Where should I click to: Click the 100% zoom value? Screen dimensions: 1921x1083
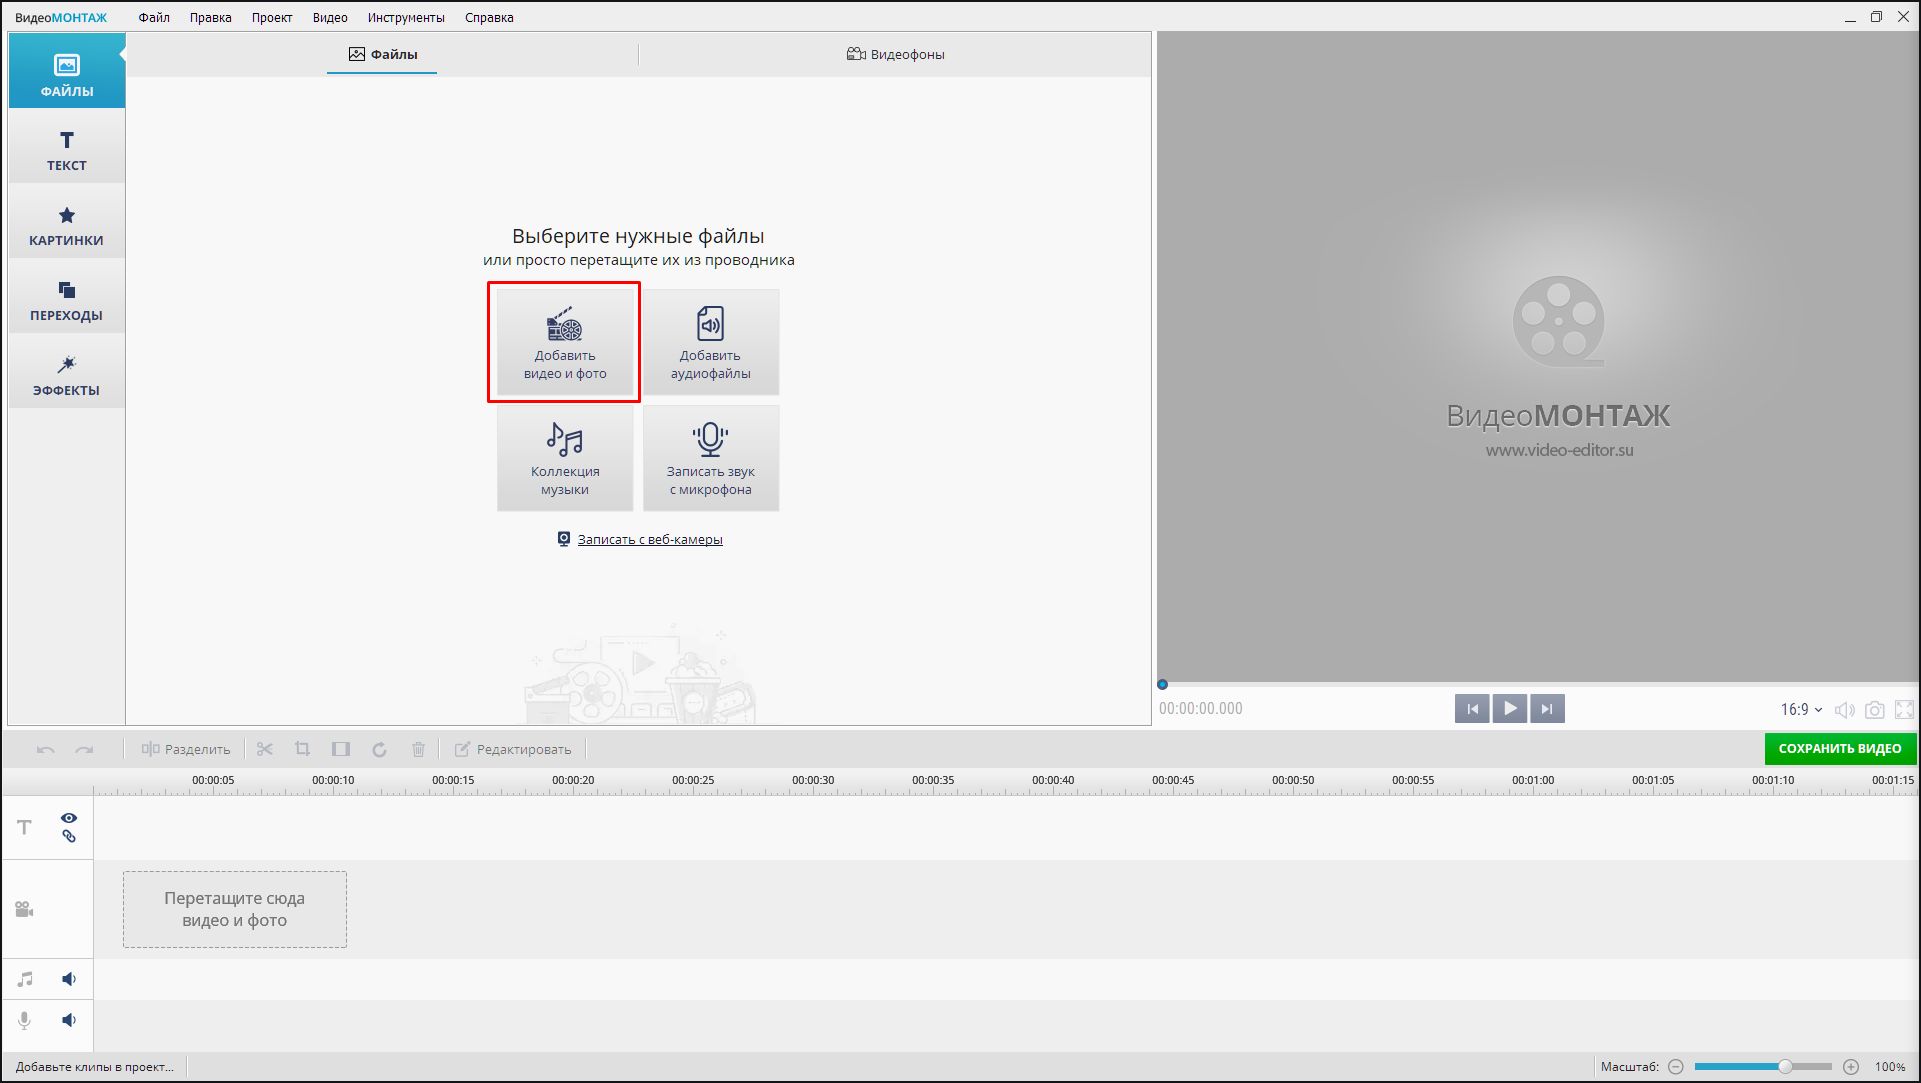pos(1890,1067)
